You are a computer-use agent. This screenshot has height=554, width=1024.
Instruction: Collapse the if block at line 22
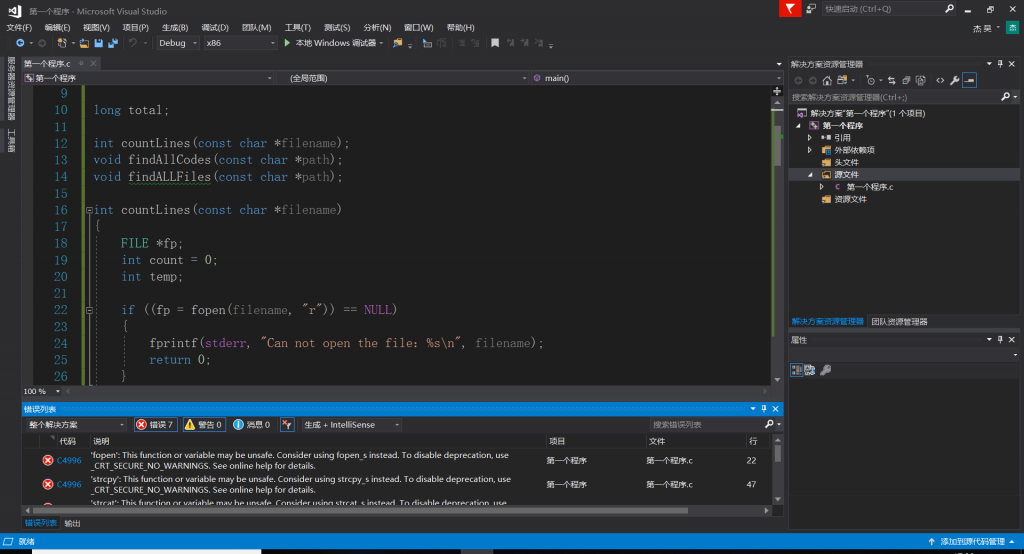coord(89,310)
